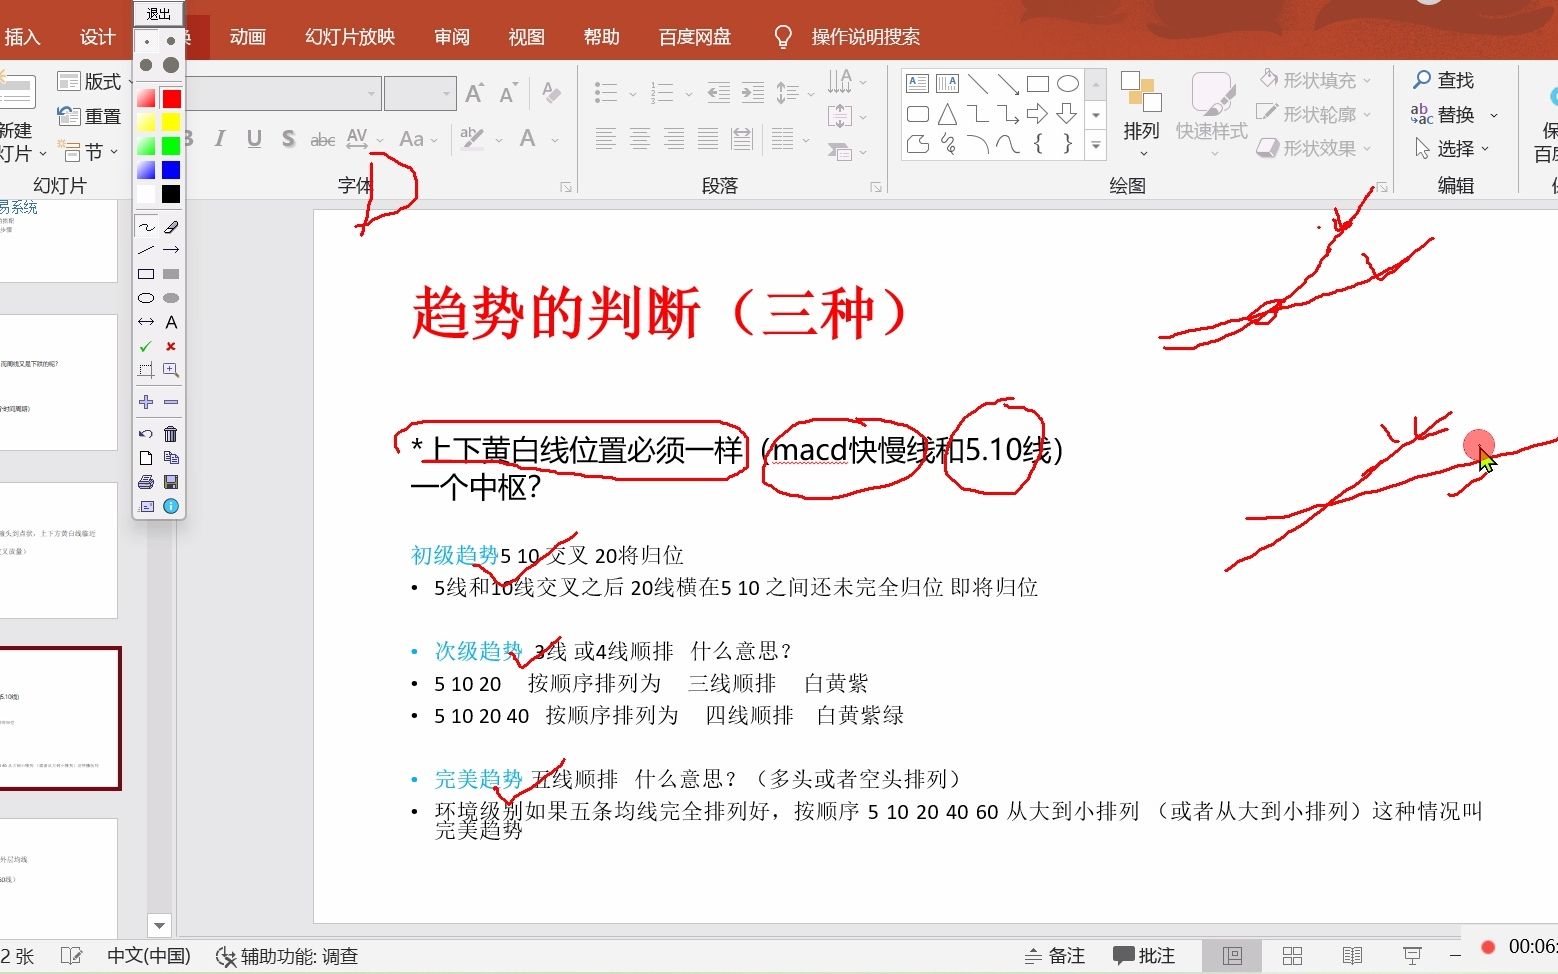Open the Baidu Netdisk (百度网盘) tab
Screen dimensions: 1558x974
point(694,37)
